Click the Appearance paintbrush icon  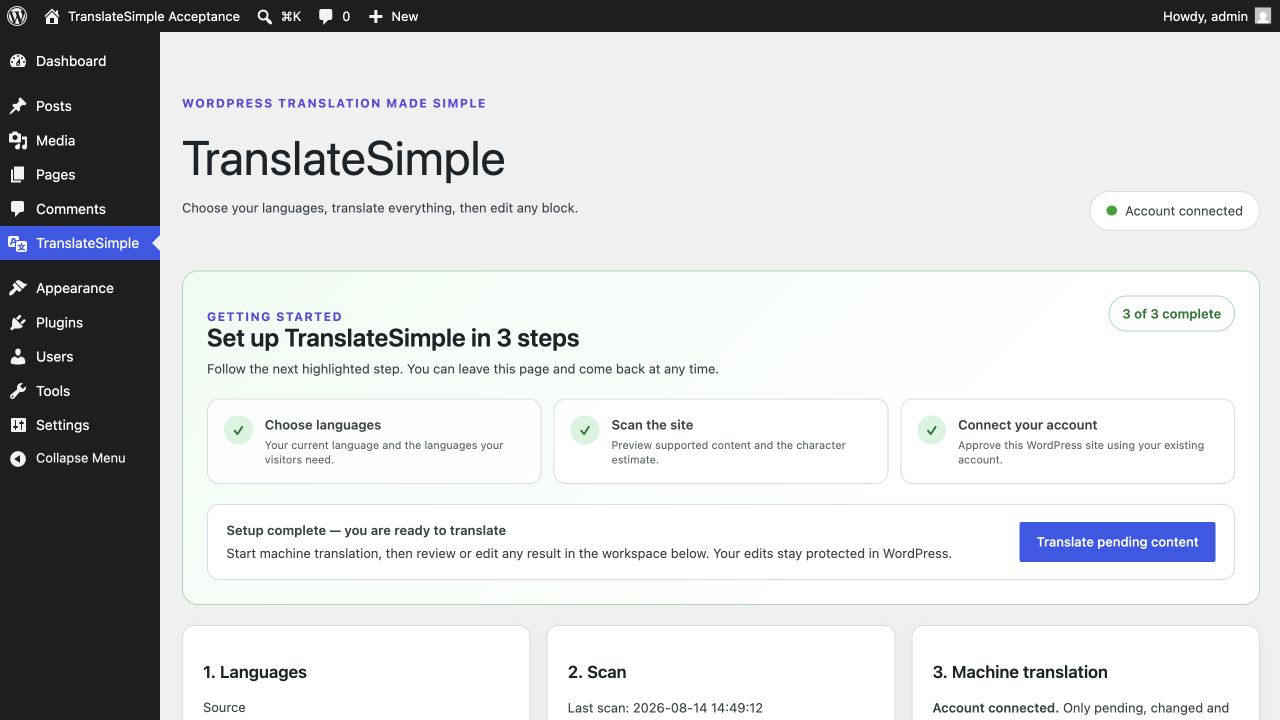pyautogui.click(x=18, y=288)
